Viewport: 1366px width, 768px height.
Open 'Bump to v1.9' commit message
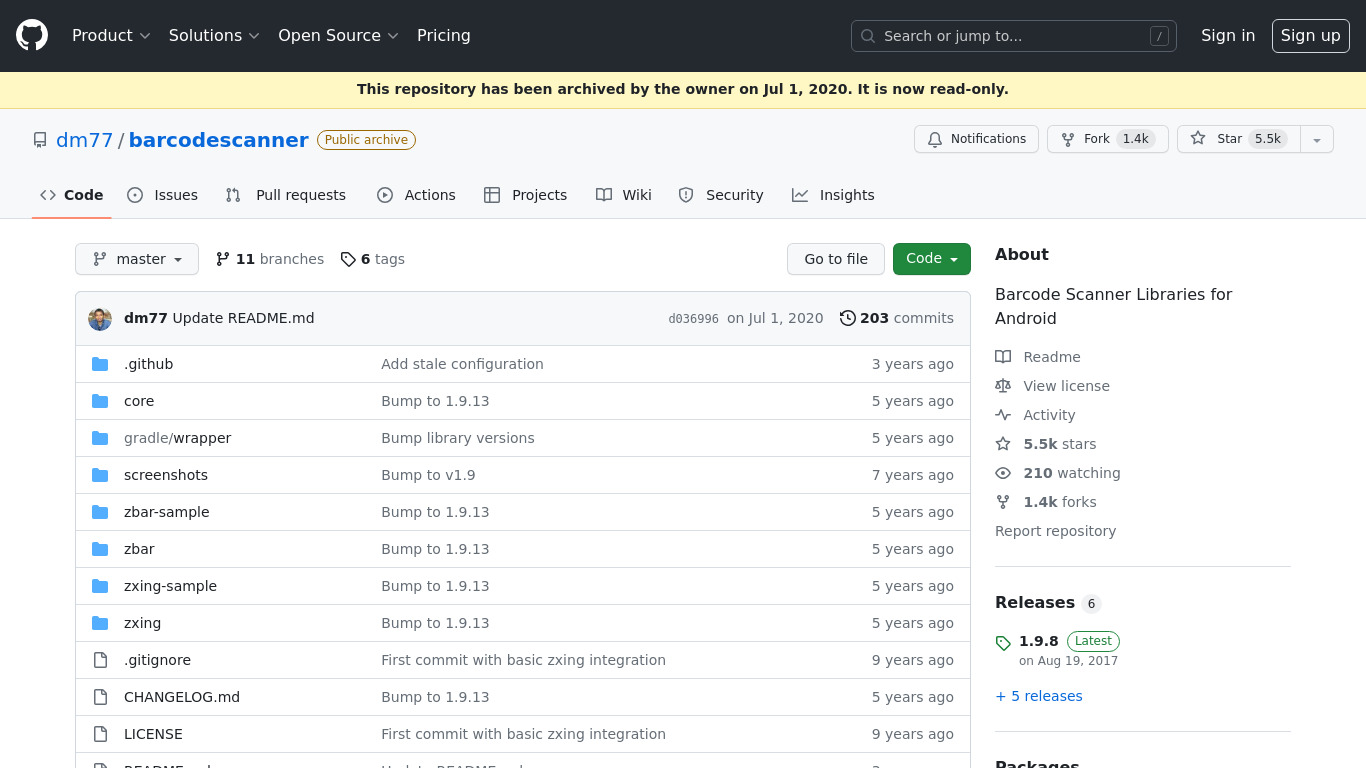428,475
